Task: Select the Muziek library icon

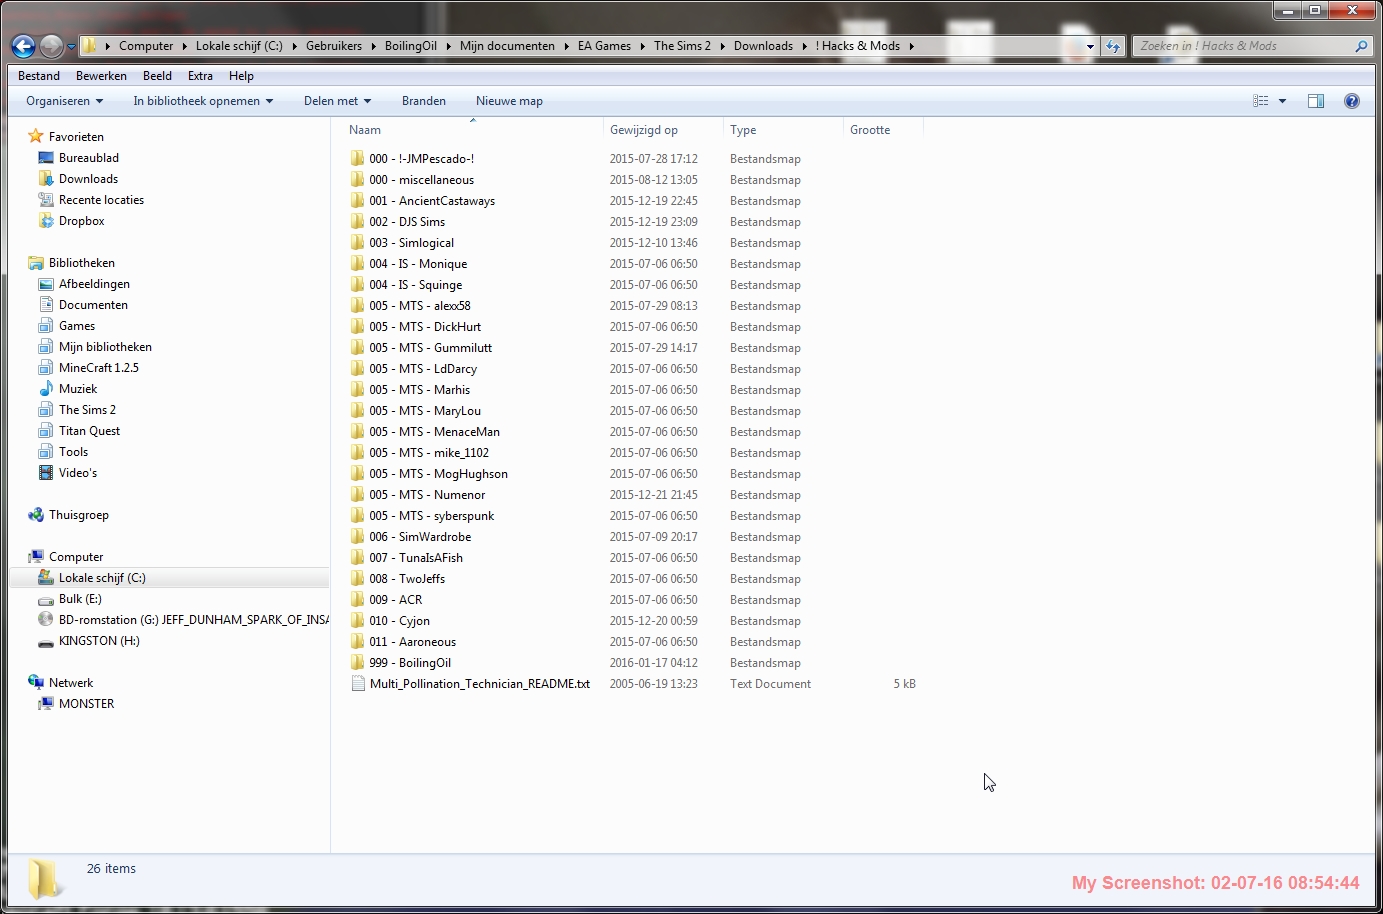Action: coord(45,389)
